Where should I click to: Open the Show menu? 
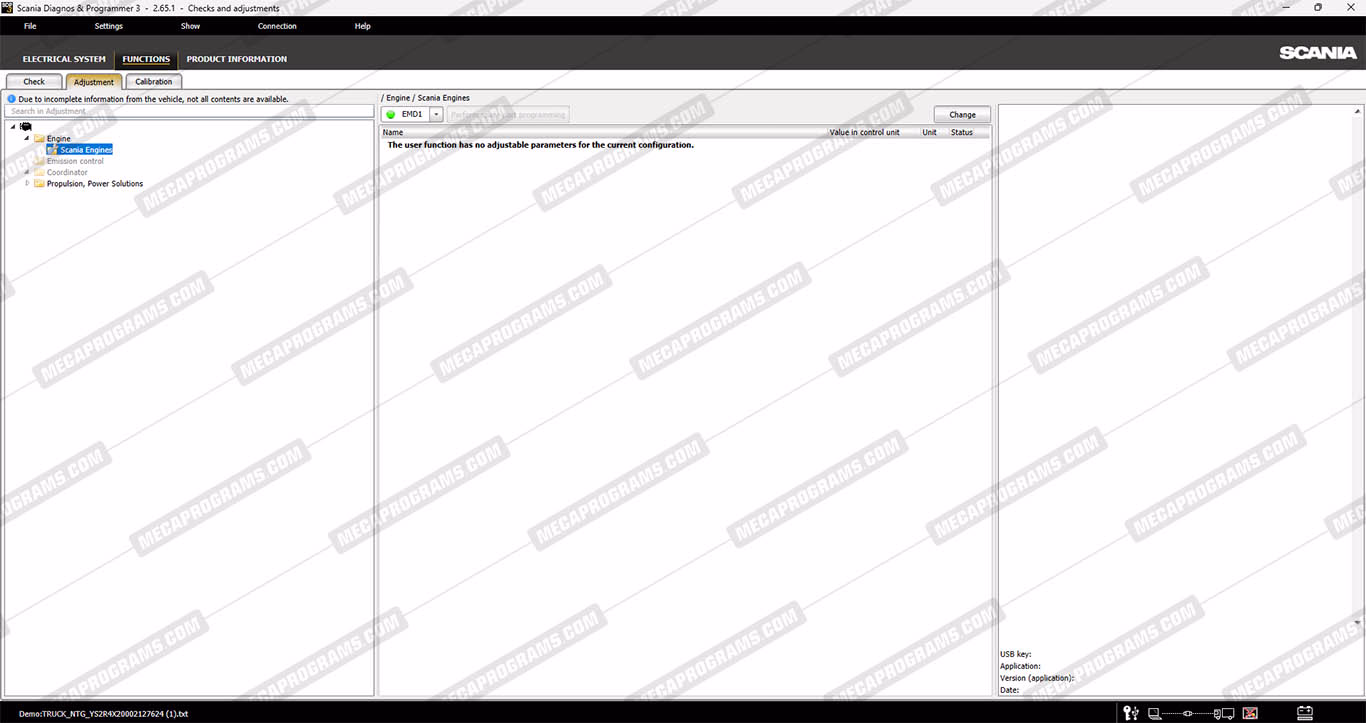(190, 26)
